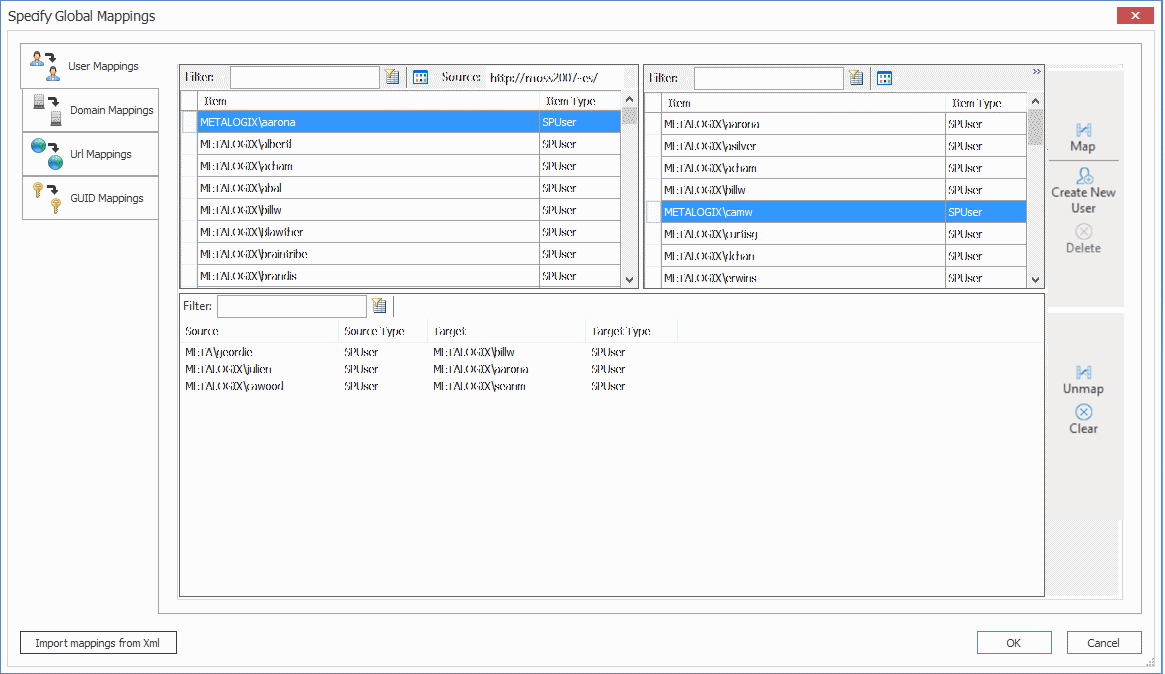Screen dimensions: 1165x674
Task: Open the column chooser icon beside source filter
Action: click(x=420, y=77)
